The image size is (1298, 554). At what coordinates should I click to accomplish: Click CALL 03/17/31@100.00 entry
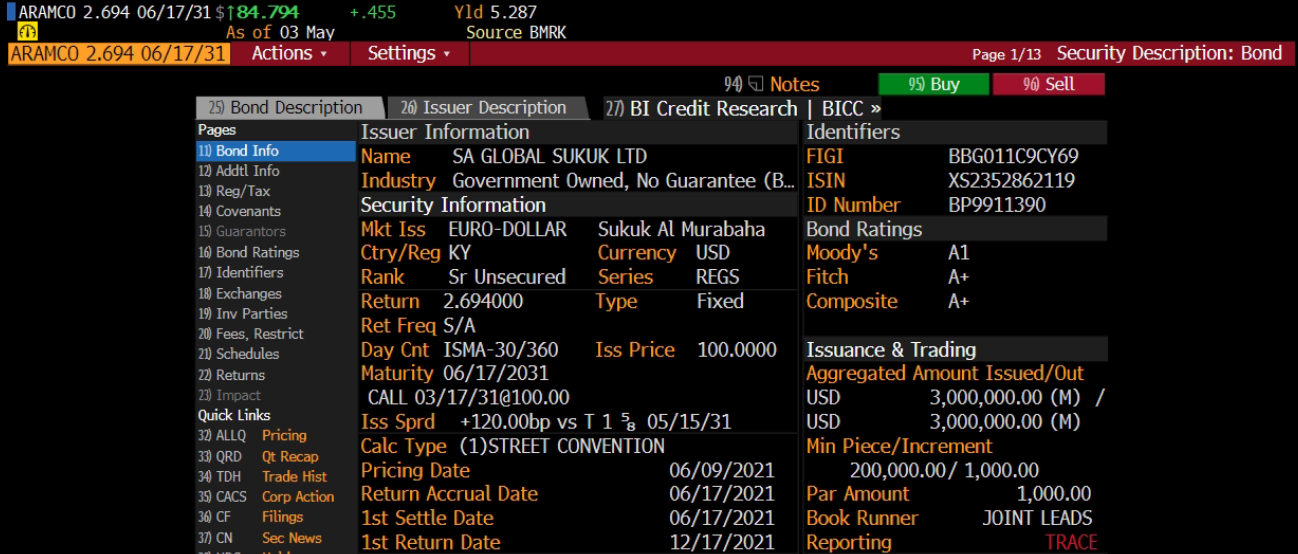(468, 398)
